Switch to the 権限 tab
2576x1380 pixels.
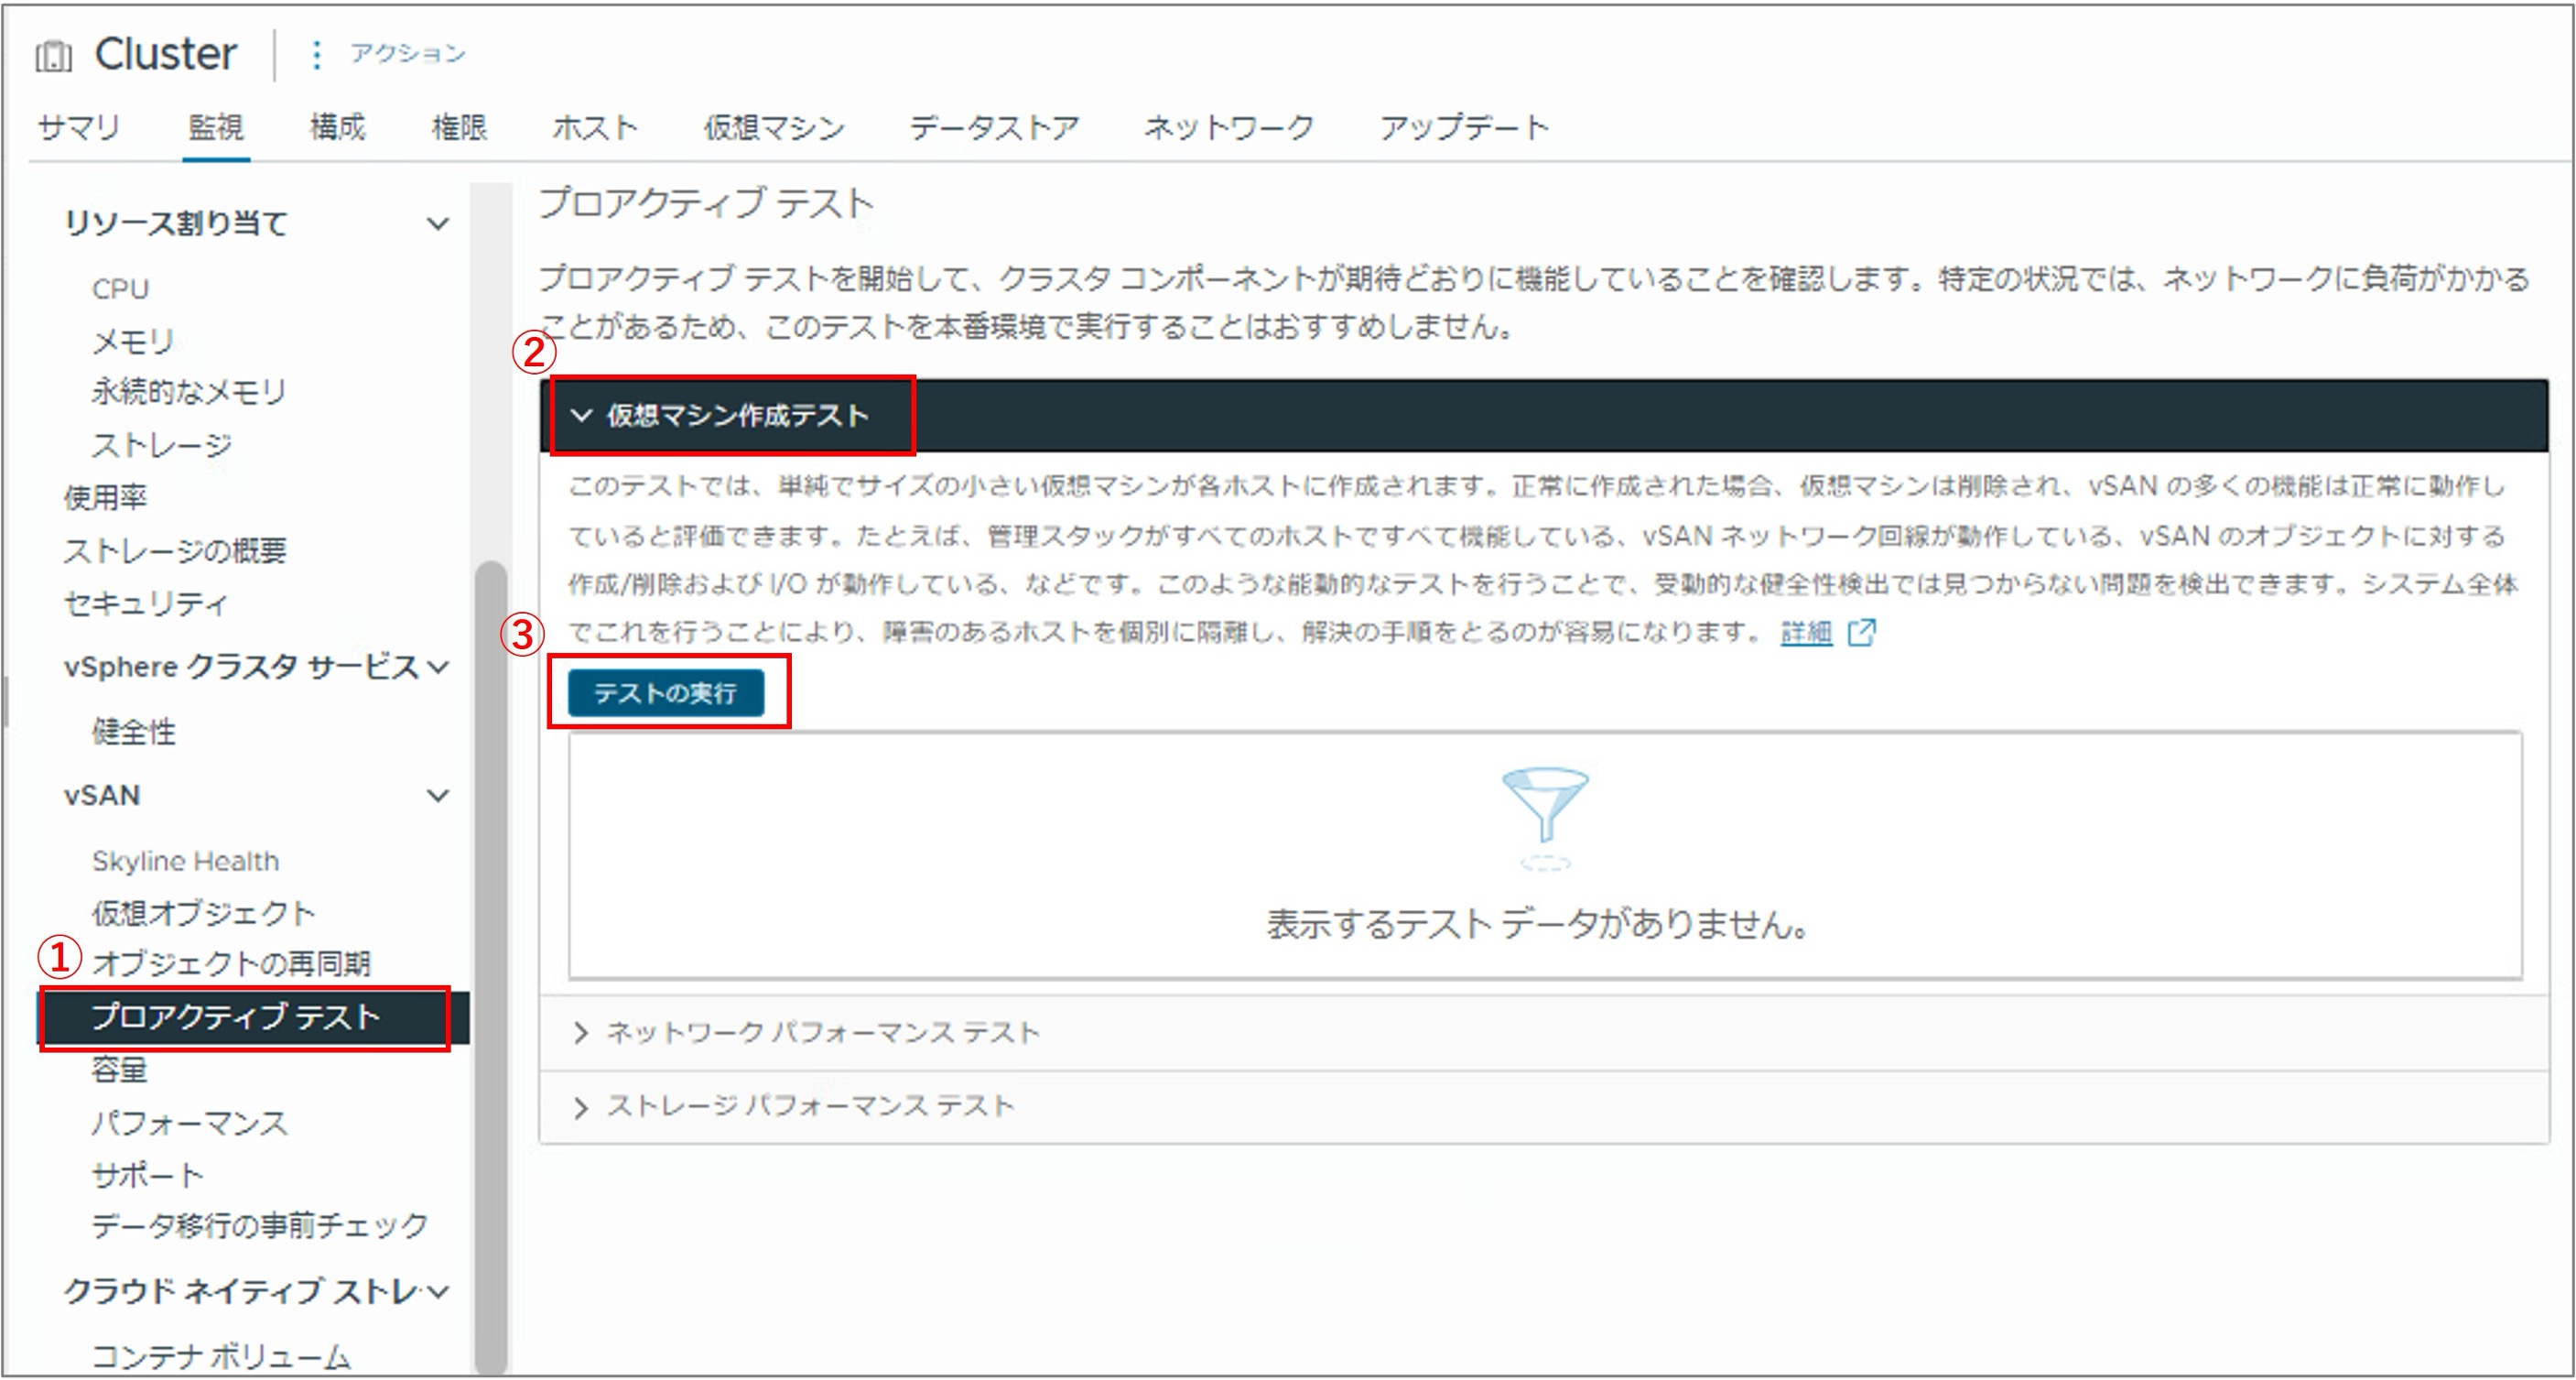click(459, 127)
